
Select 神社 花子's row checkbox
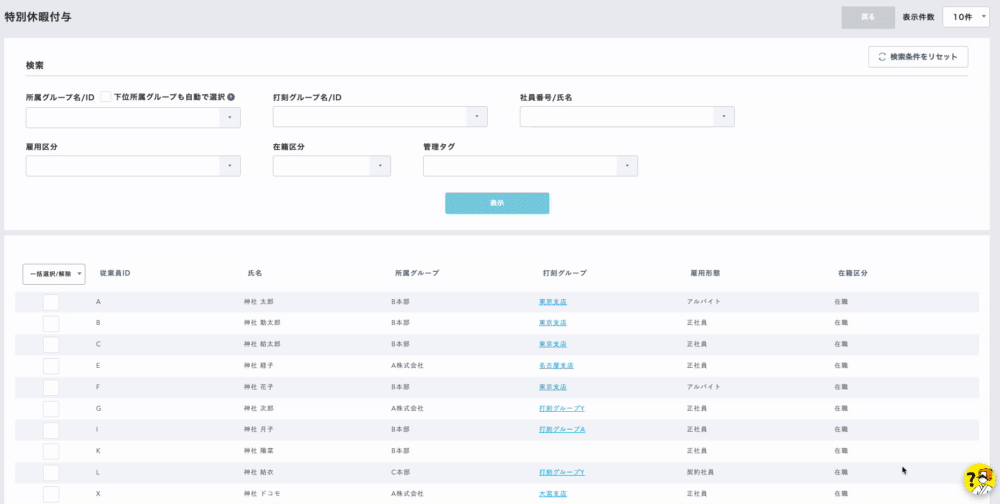[51, 387]
